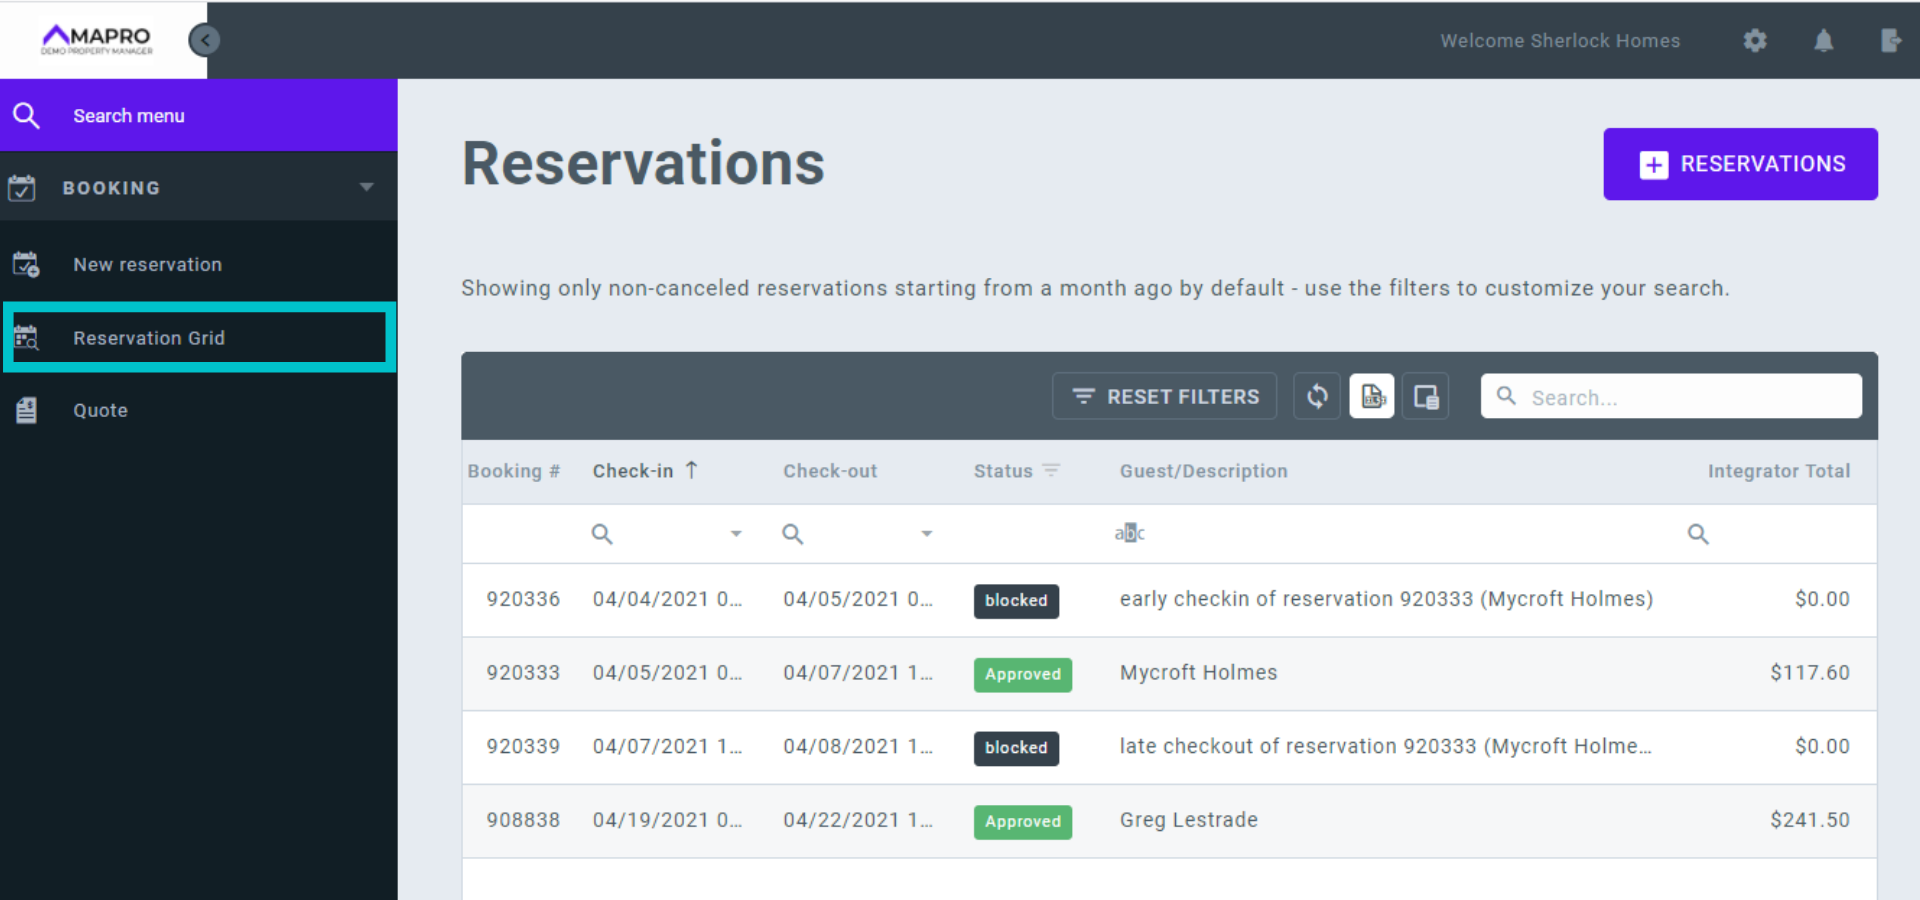Open the Check-out date filter dropdown

point(926,534)
